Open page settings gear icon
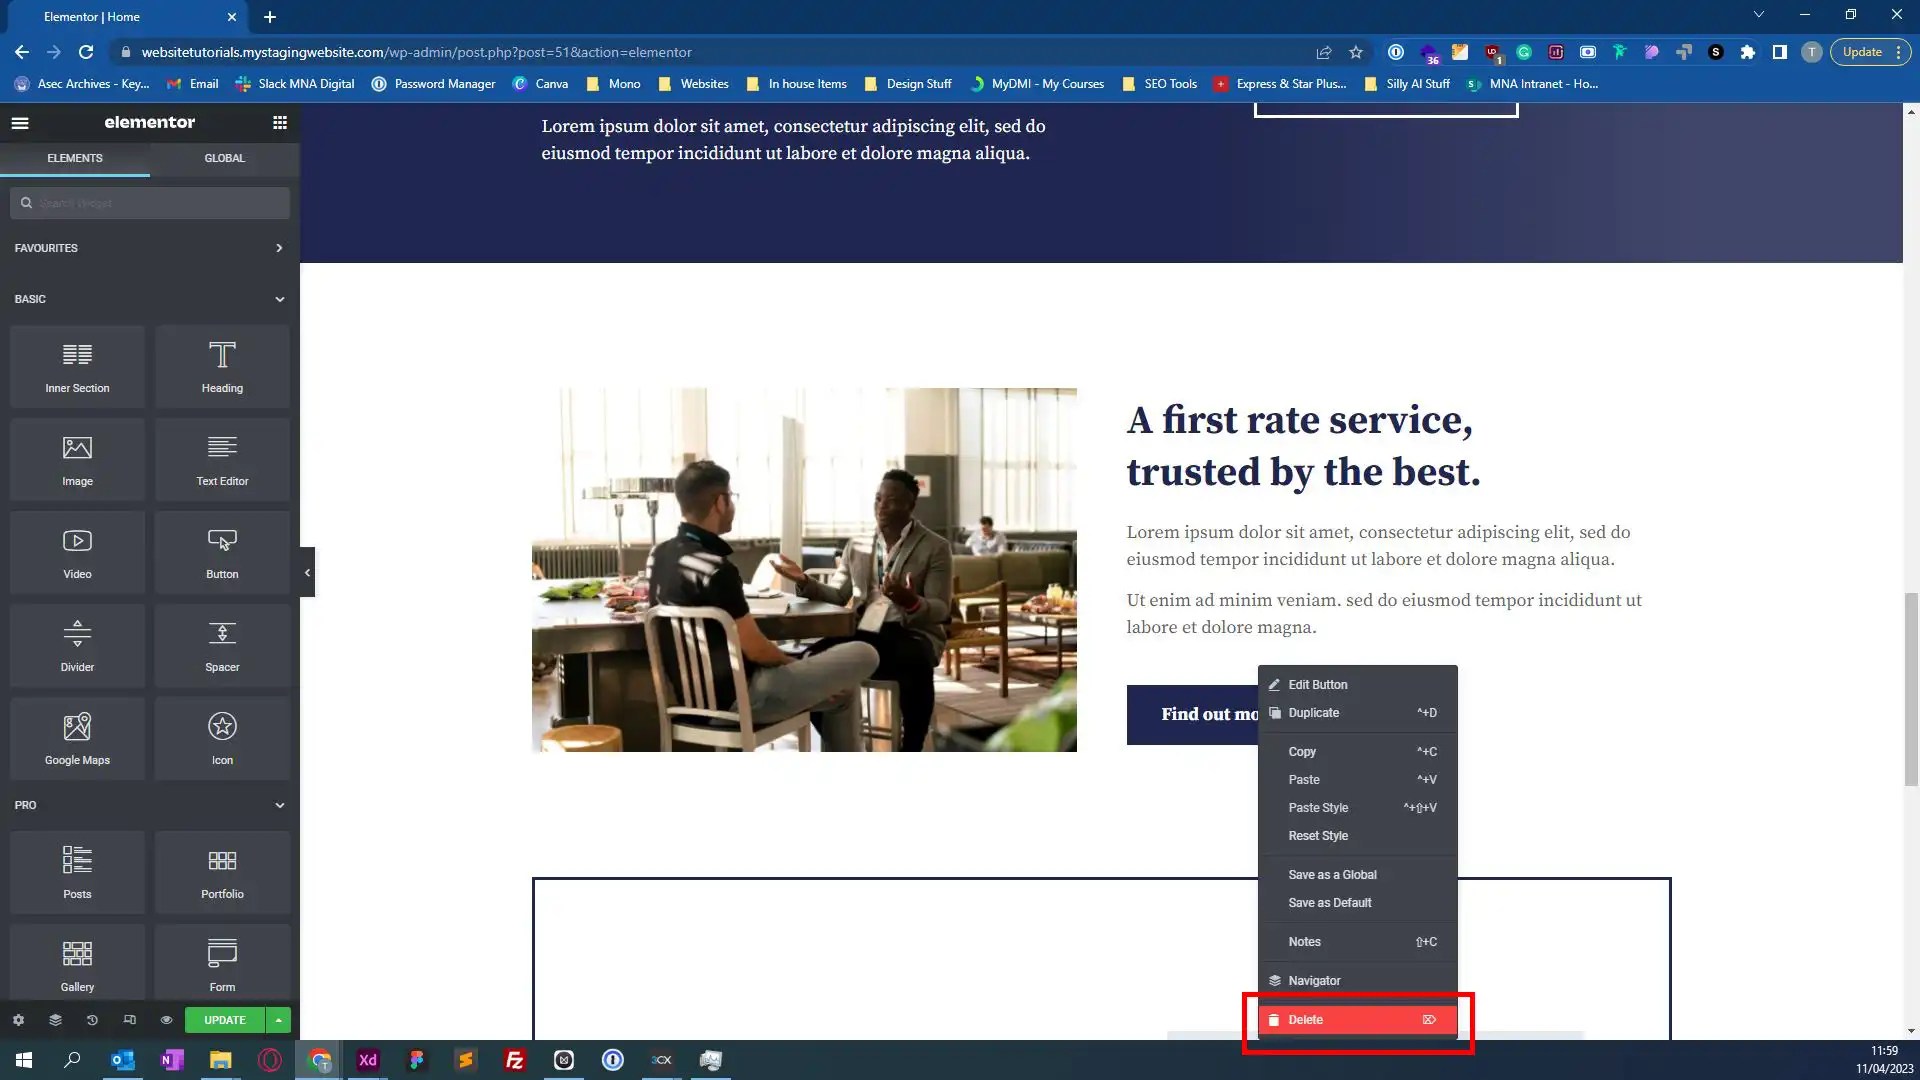1920x1080 pixels. [18, 1020]
